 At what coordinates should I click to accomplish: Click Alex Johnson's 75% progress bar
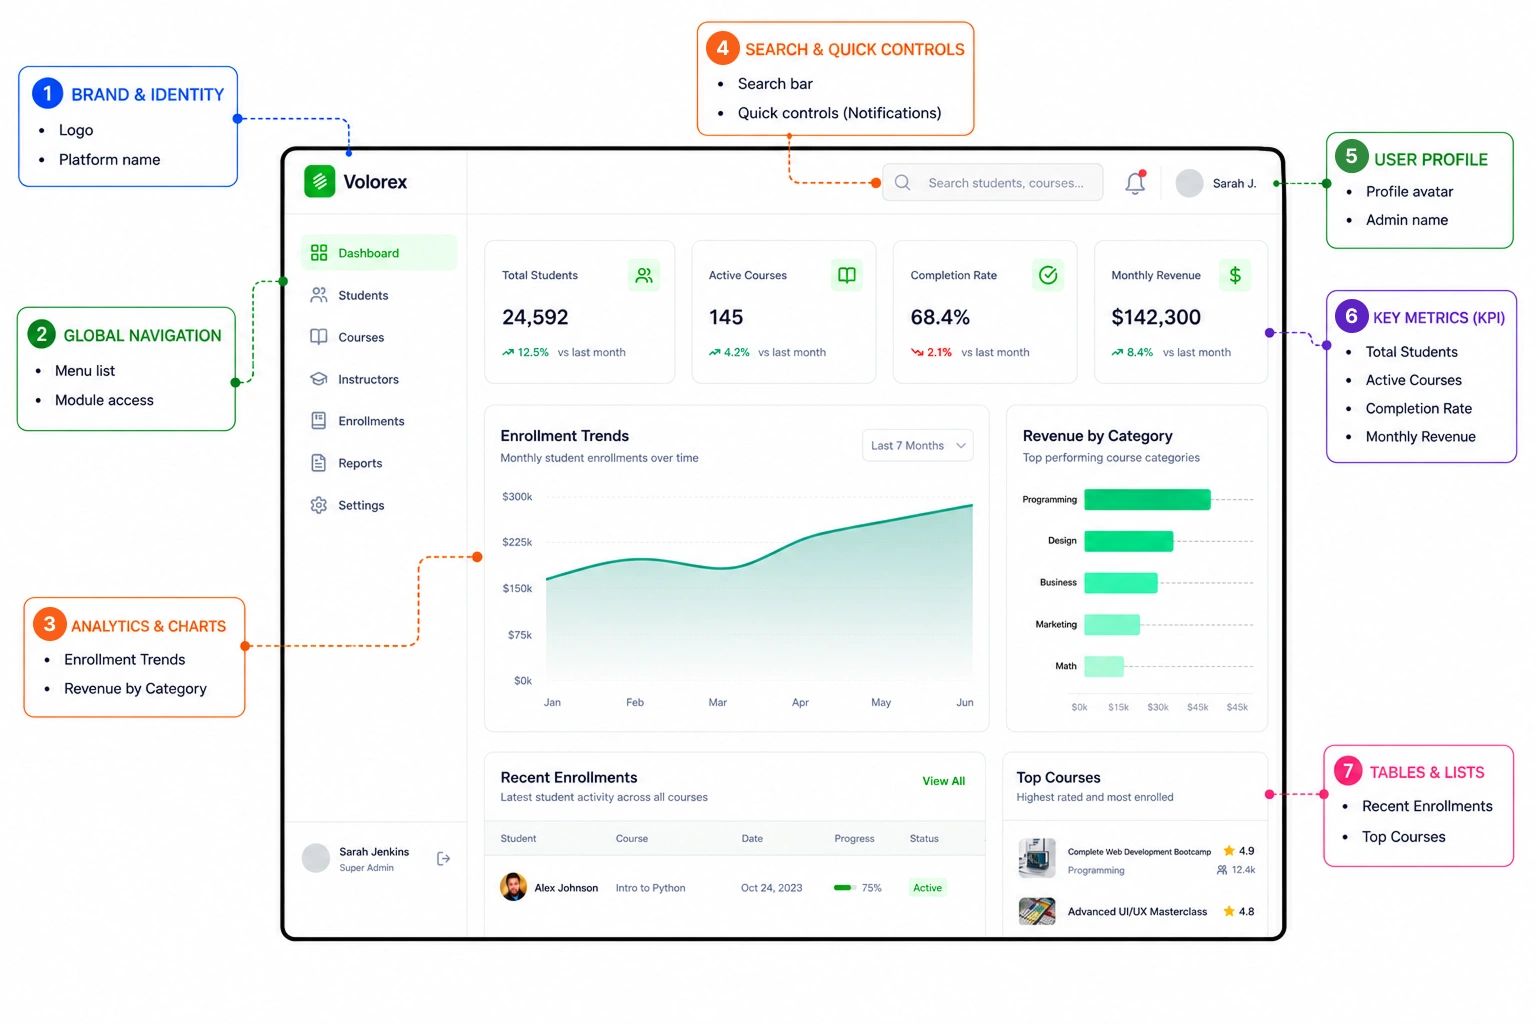(844, 888)
